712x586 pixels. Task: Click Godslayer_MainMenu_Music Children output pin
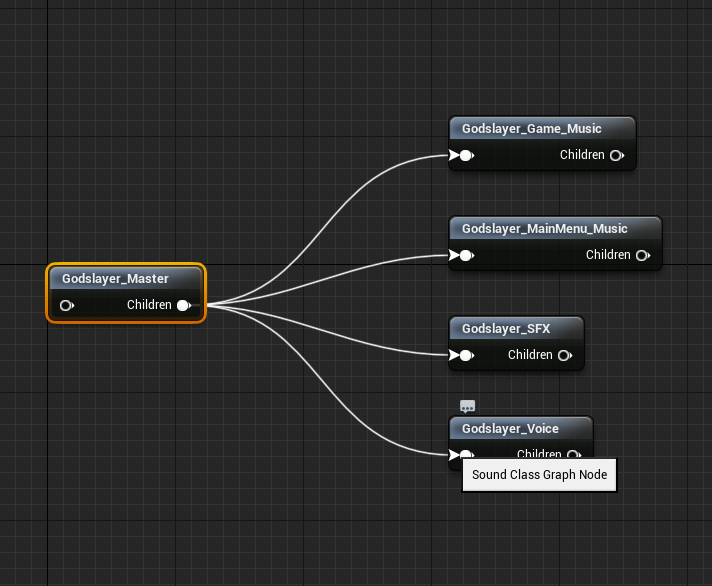tap(643, 256)
